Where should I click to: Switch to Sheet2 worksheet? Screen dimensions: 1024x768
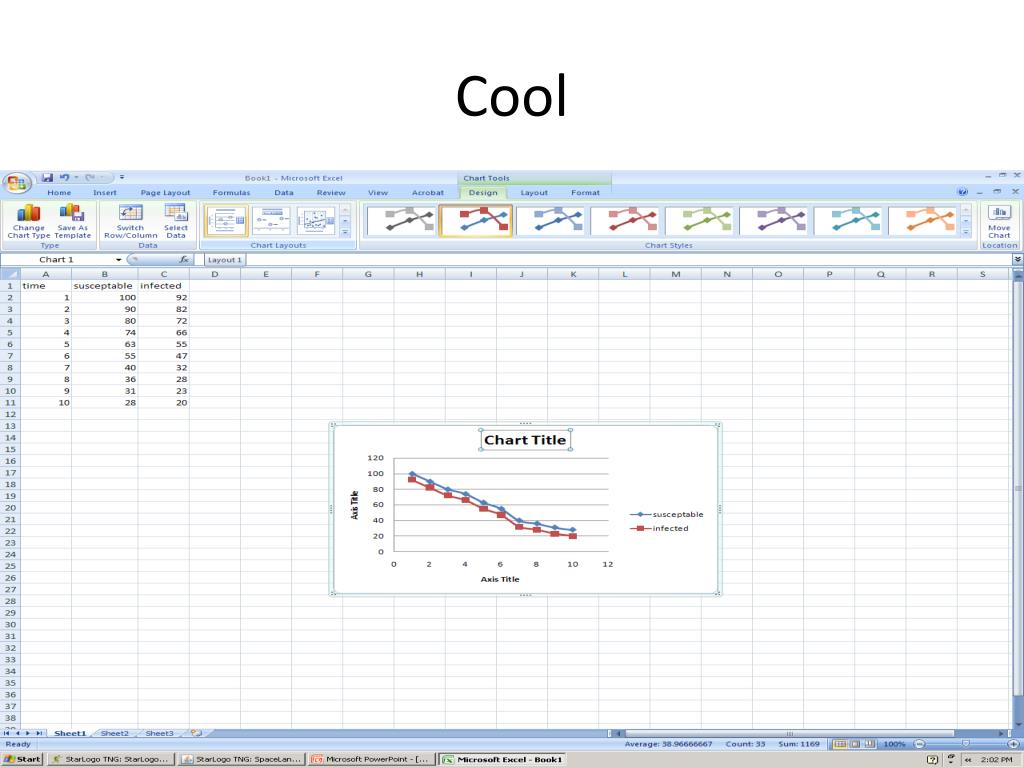coord(114,733)
